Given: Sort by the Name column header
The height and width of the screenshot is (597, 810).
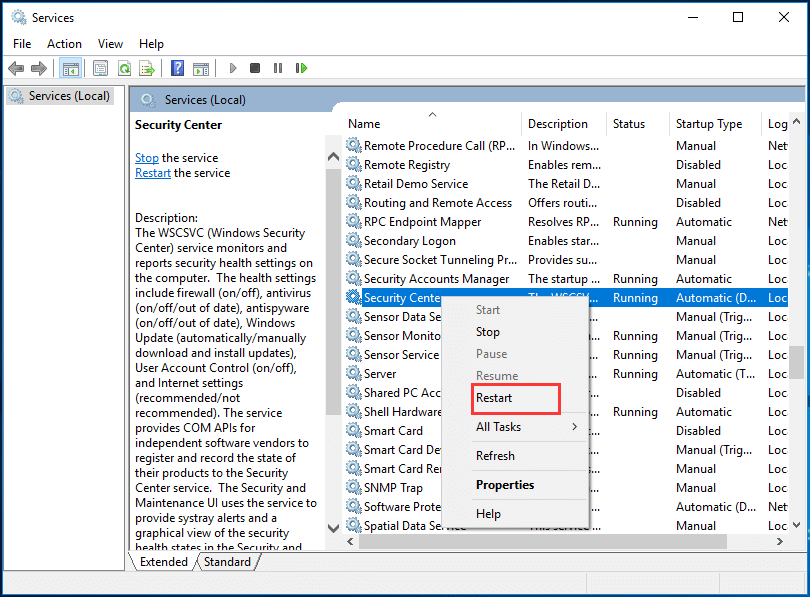Looking at the screenshot, I should 432,124.
